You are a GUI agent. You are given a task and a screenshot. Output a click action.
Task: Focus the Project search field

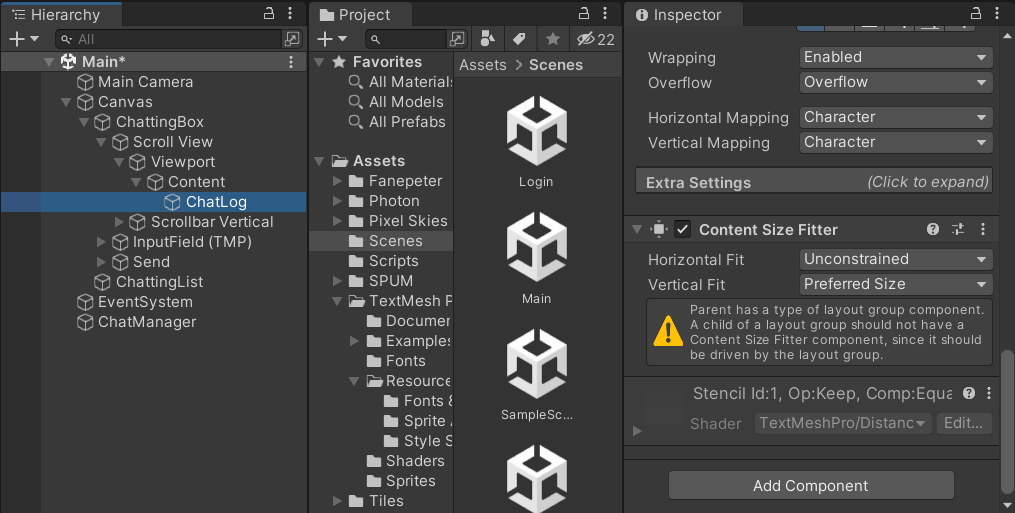(406, 39)
